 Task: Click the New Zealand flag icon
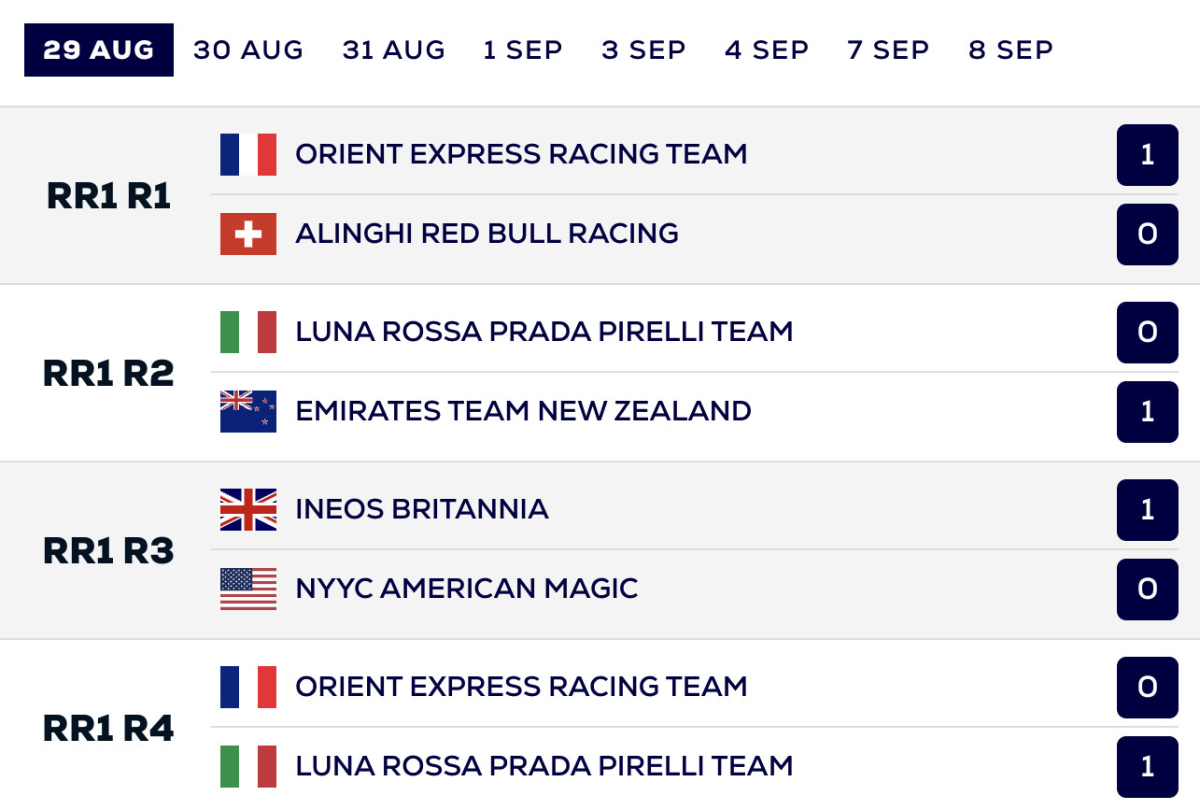(x=248, y=411)
